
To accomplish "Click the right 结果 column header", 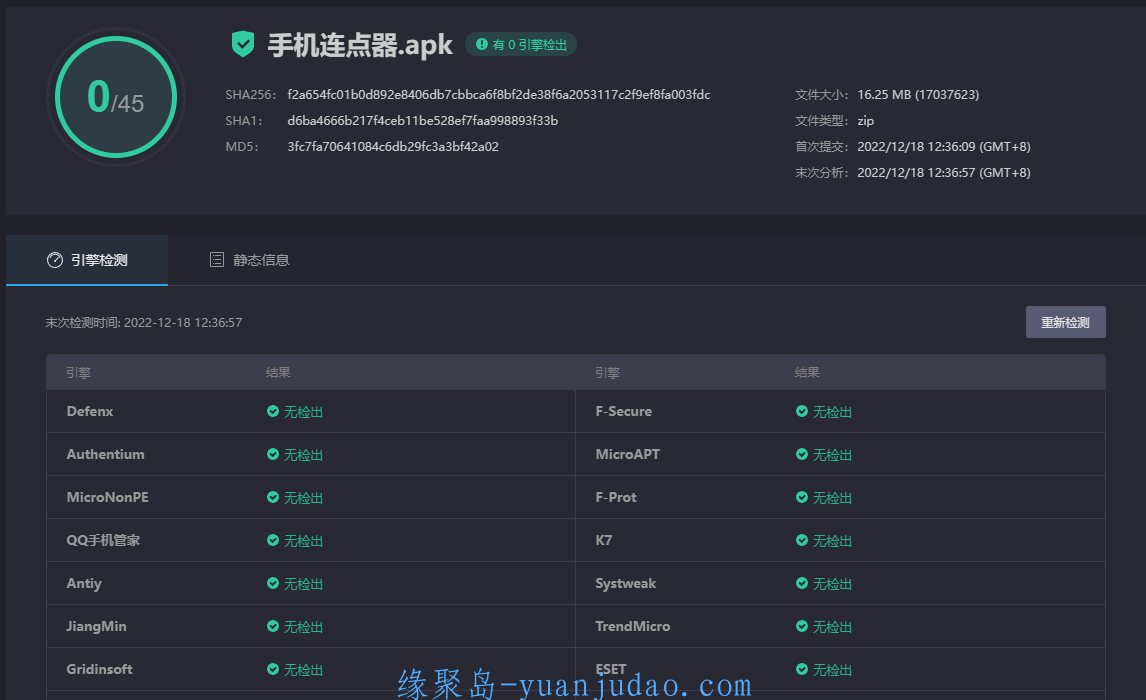I will click(x=807, y=373).
